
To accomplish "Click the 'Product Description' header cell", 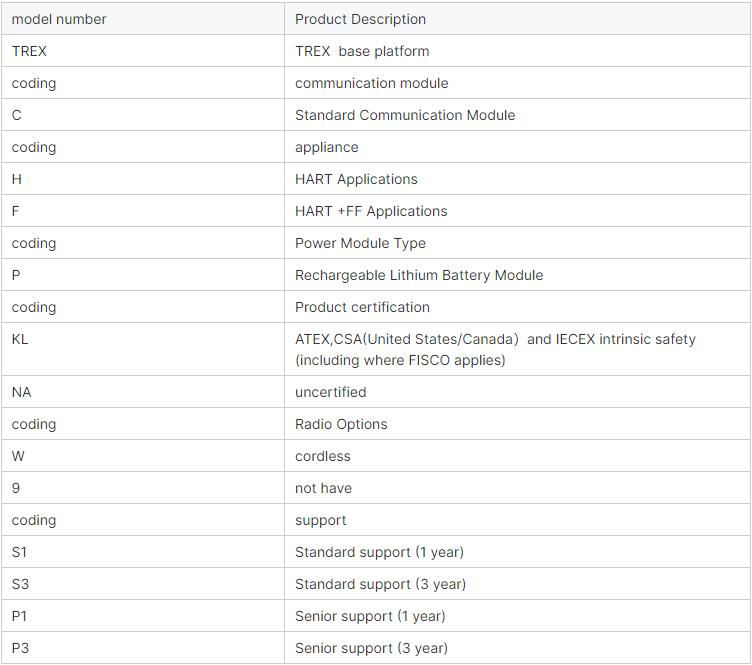I will point(360,19).
